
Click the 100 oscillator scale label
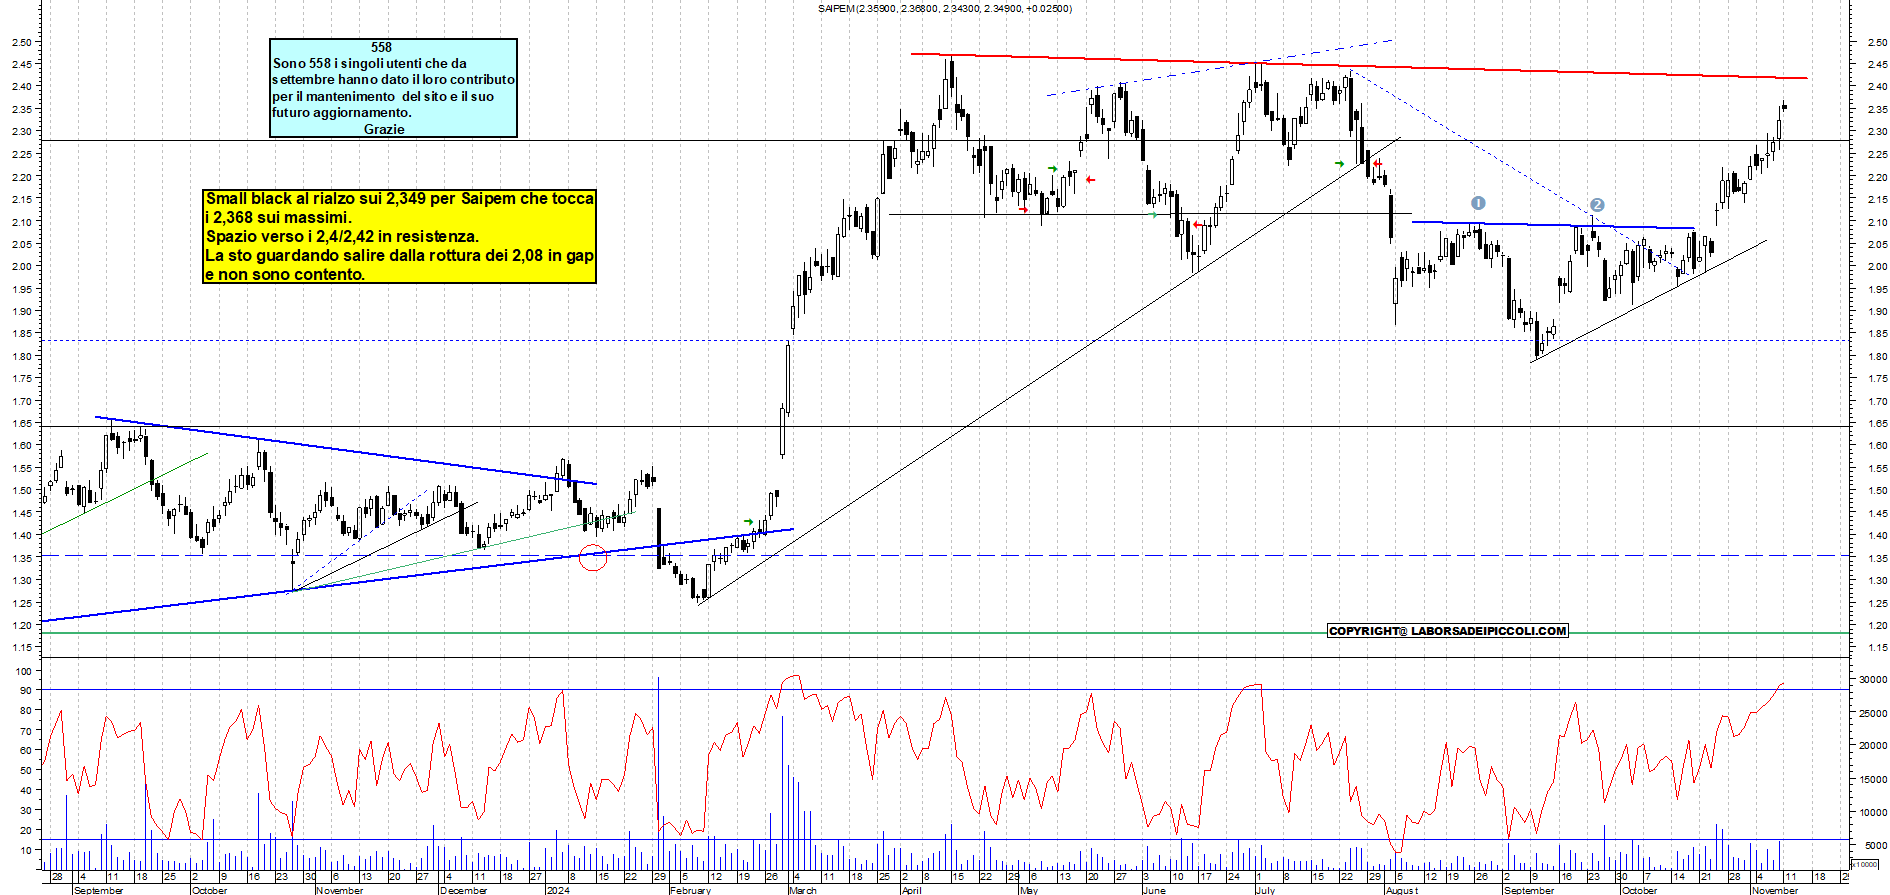click(x=24, y=671)
